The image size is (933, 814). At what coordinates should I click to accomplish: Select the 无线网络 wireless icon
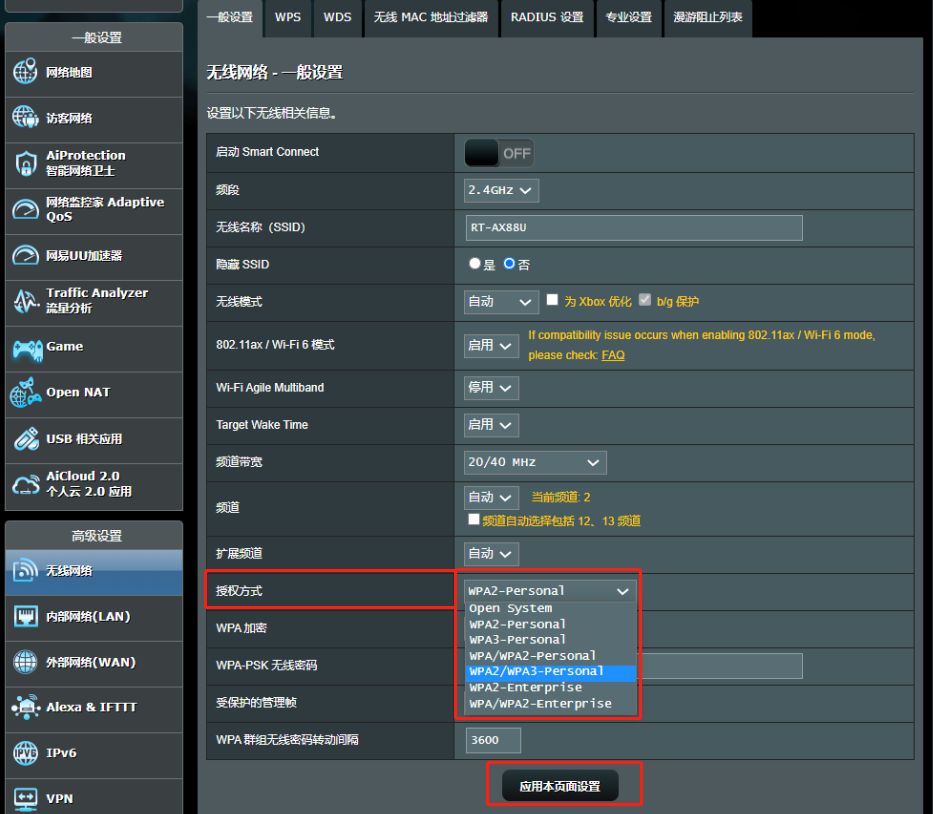[25, 570]
